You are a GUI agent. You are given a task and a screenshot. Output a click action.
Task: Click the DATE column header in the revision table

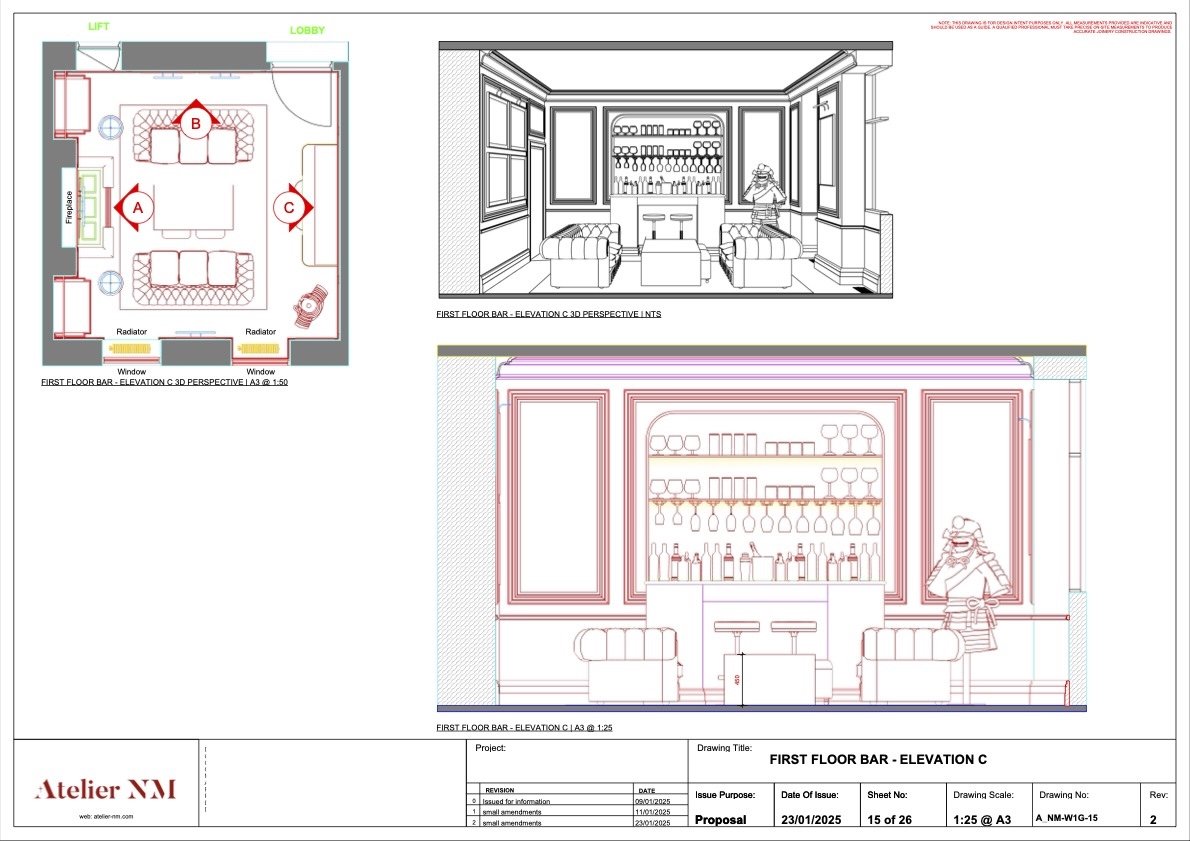tap(647, 790)
